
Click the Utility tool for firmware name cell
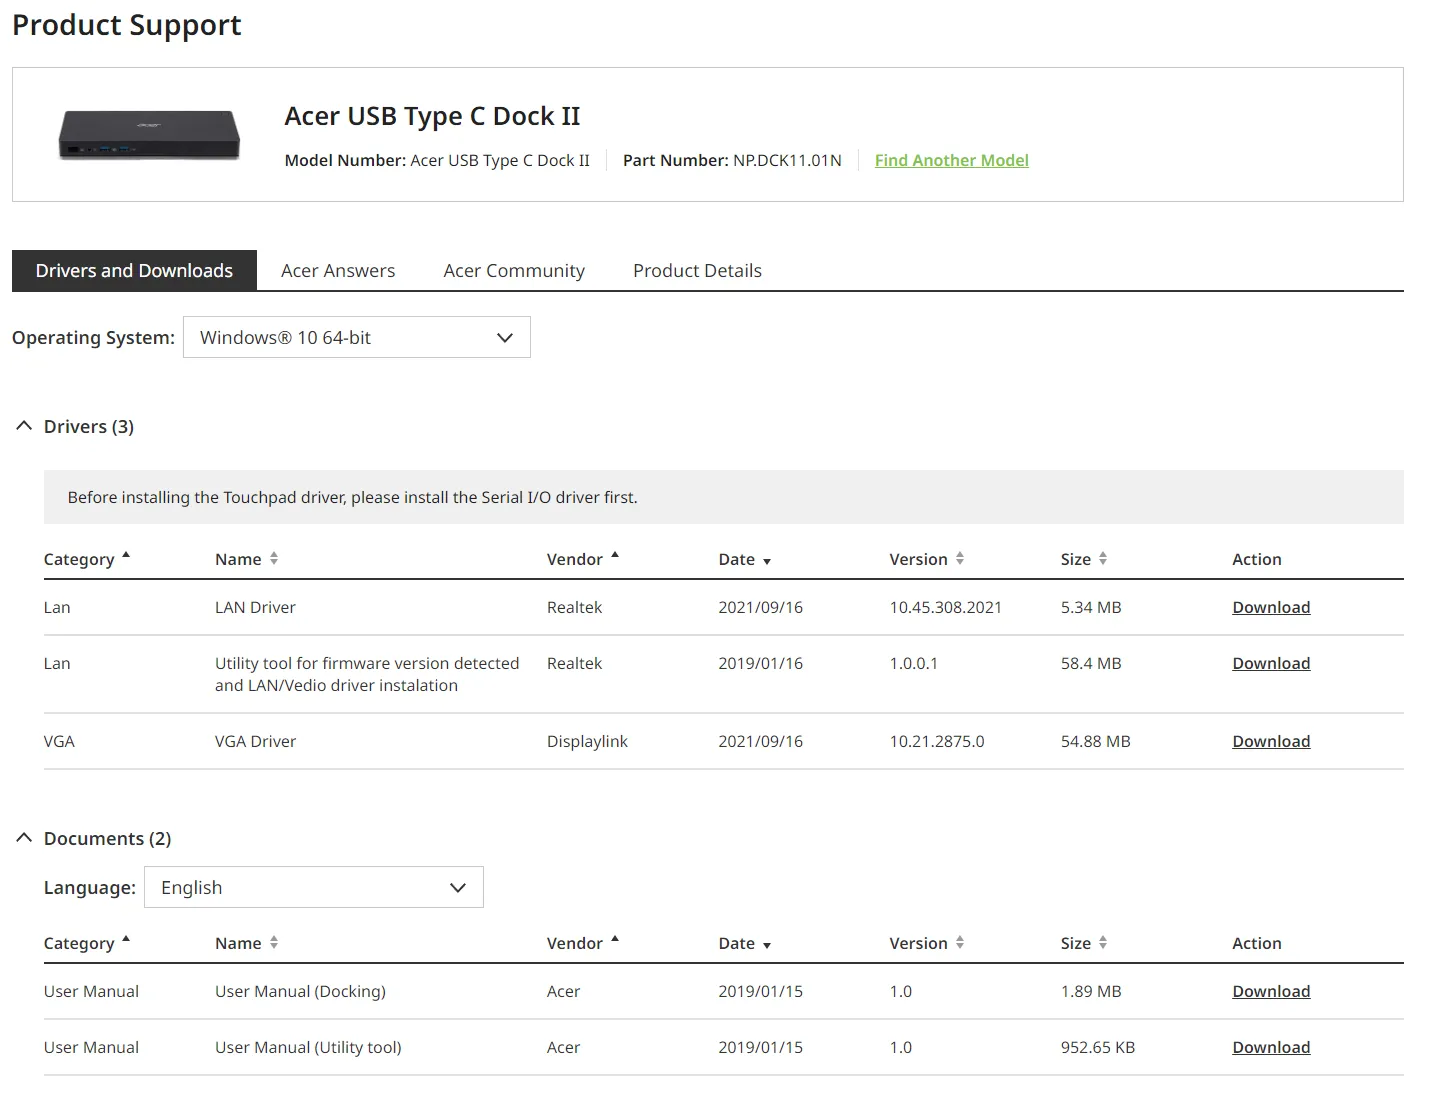367,674
